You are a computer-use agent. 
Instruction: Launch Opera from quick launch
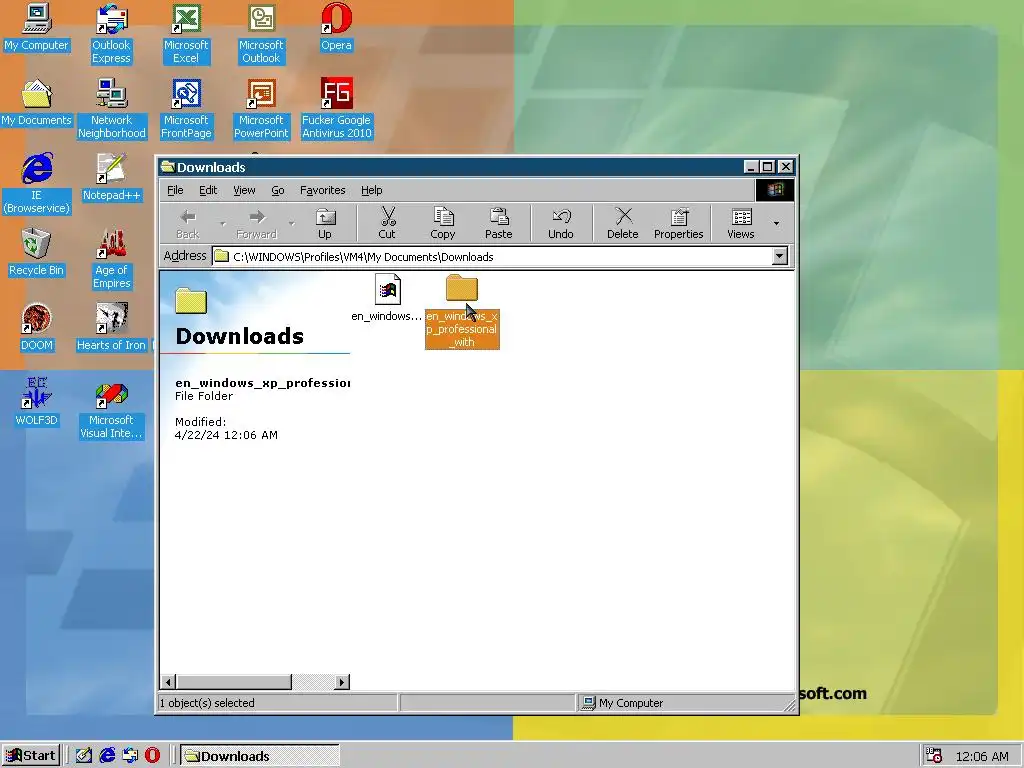pos(152,756)
